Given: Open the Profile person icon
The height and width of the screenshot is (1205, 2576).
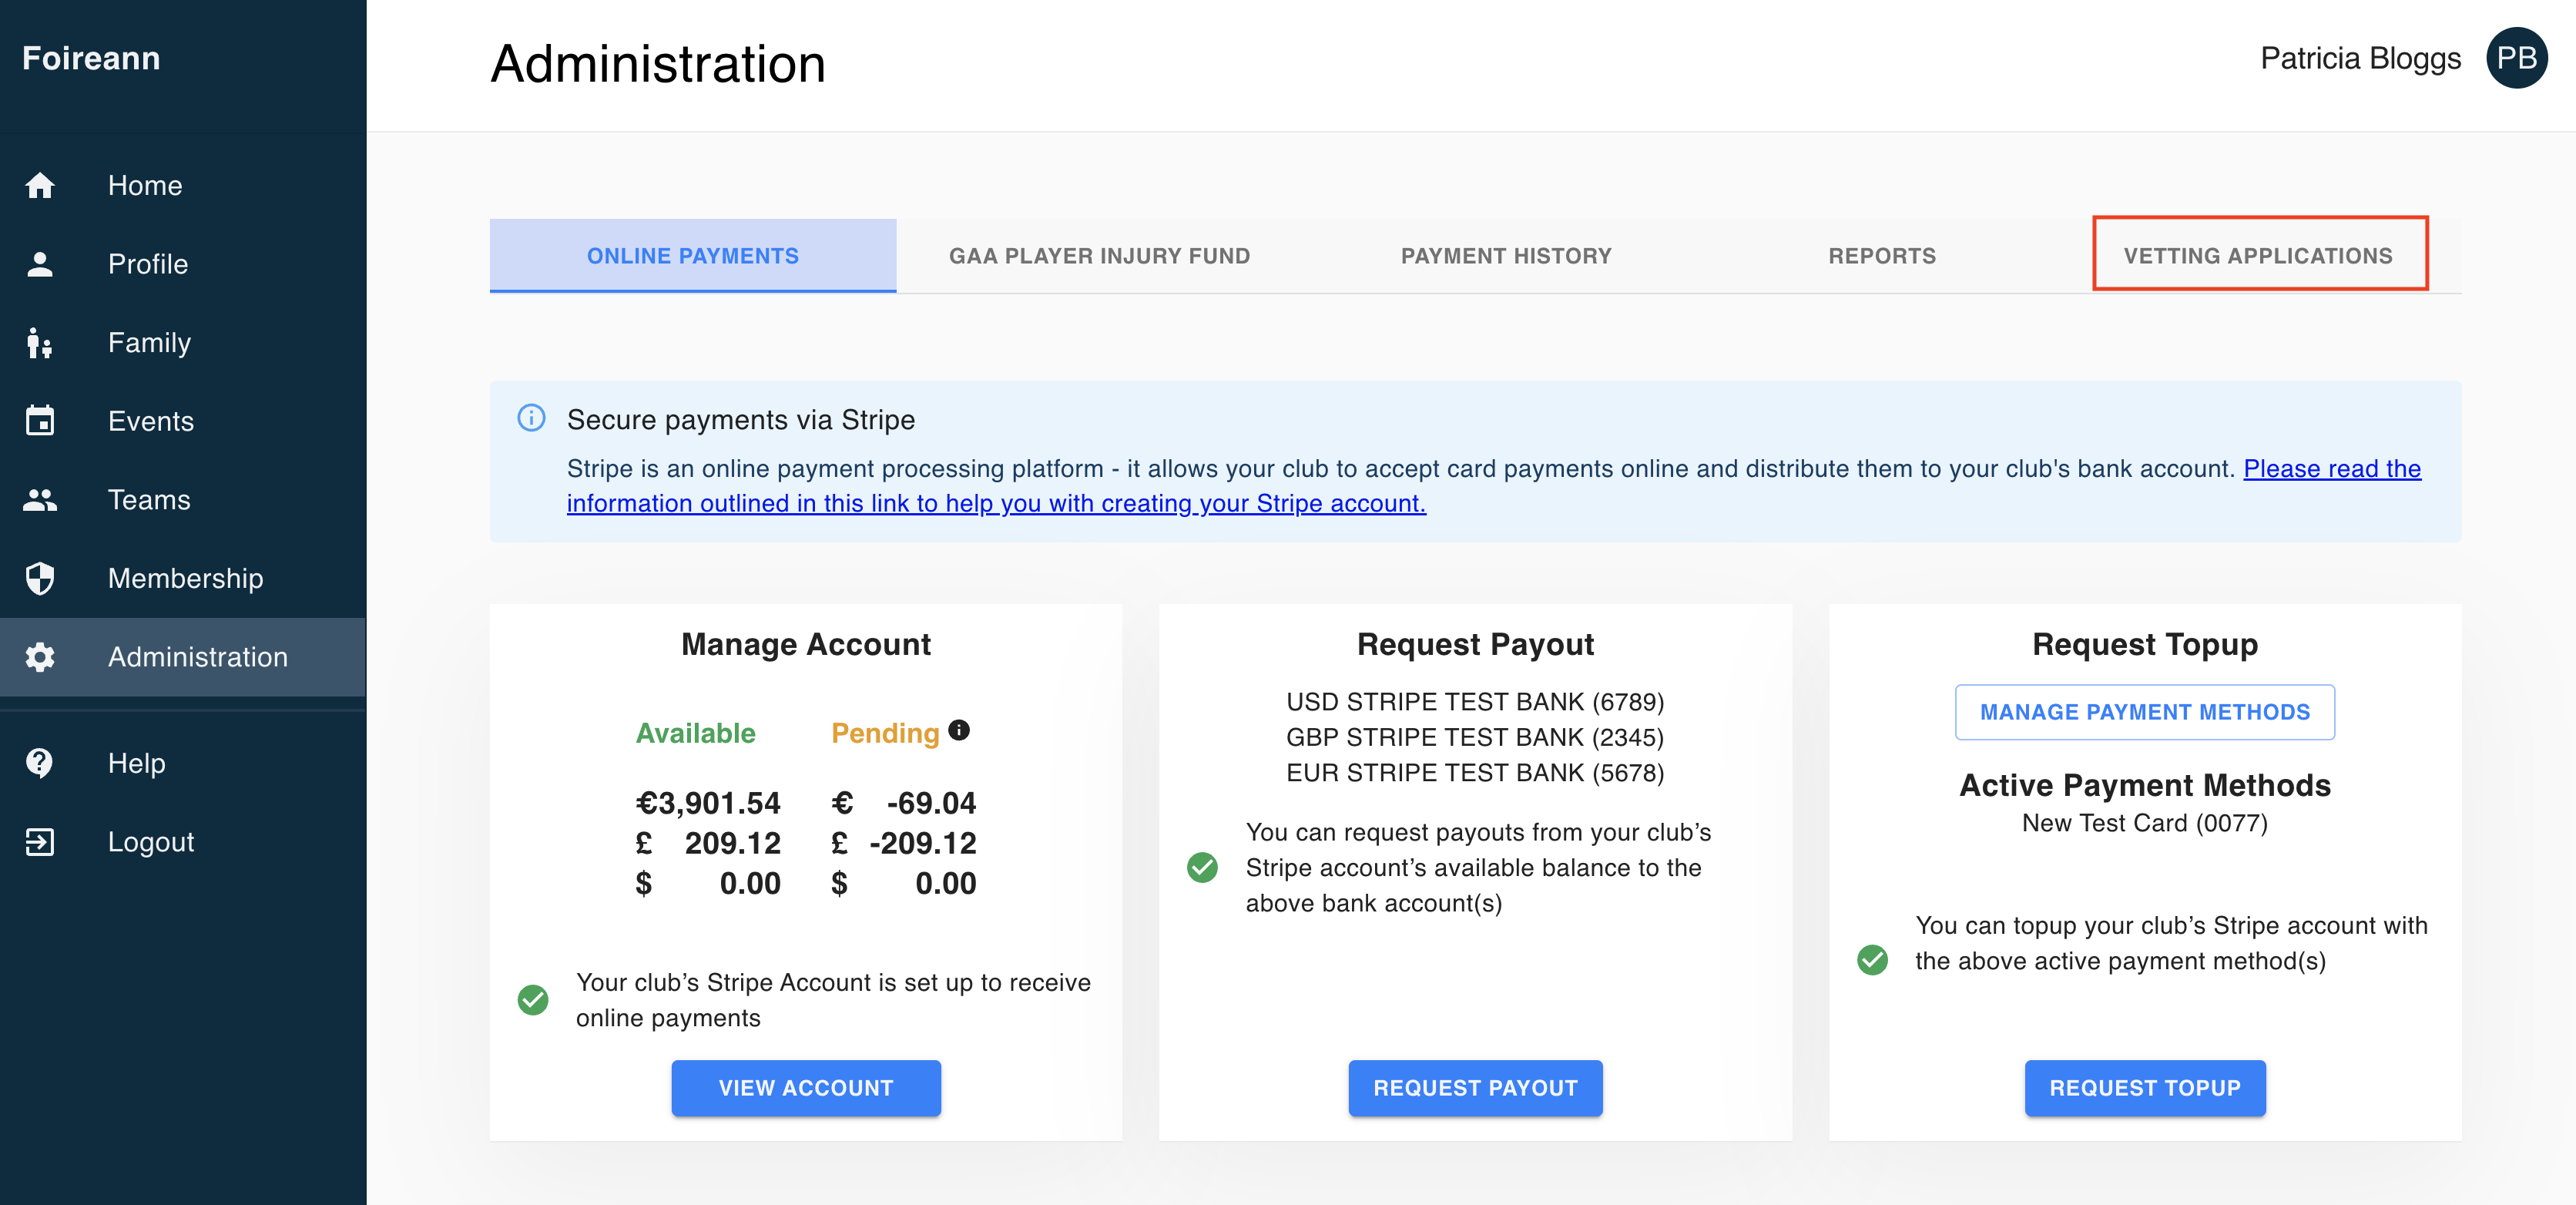Looking at the screenshot, I should coord(40,264).
